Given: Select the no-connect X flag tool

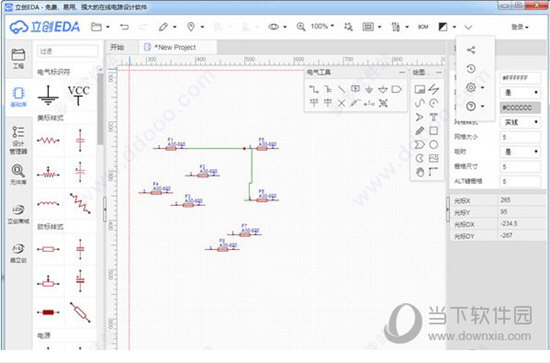Looking at the screenshot, I should (x=341, y=103).
